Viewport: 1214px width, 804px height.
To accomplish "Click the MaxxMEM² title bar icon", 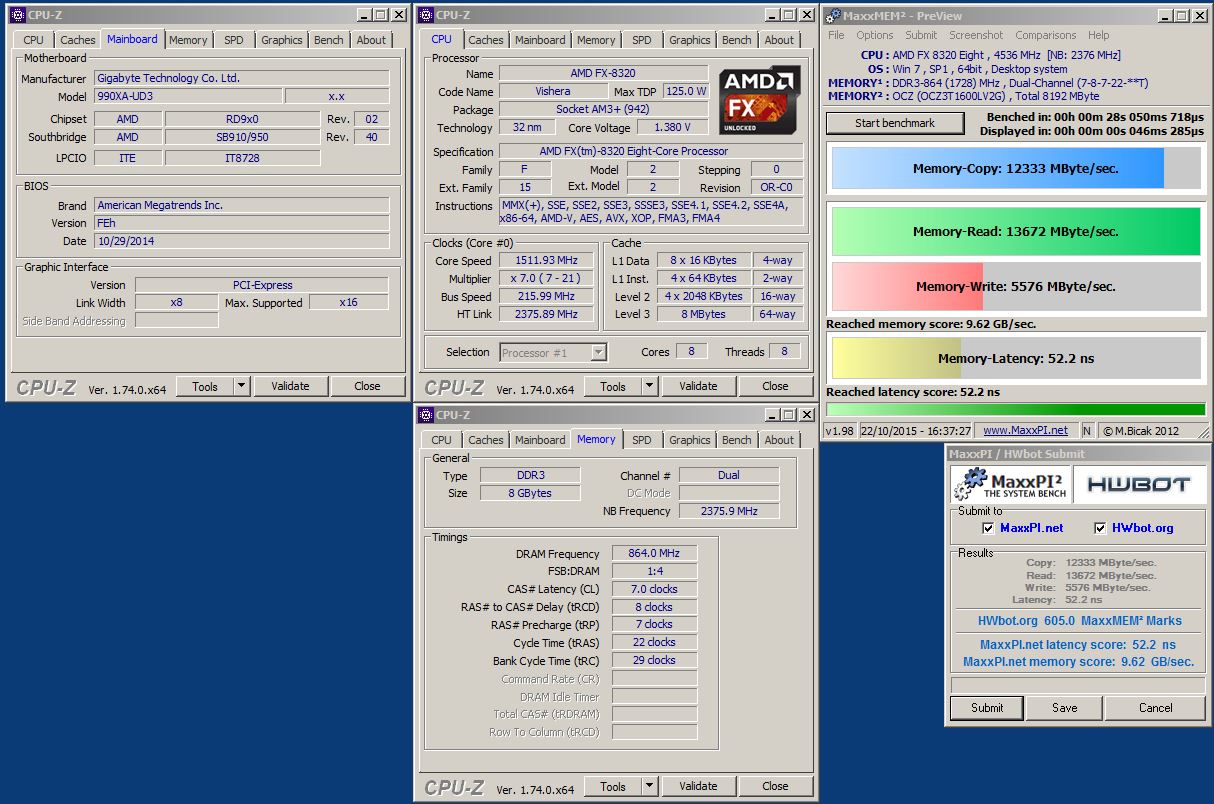I will tap(832, 15).
